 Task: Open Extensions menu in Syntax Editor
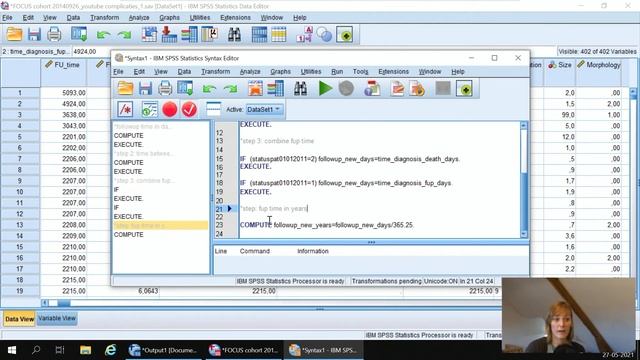[x=393, y=71]
